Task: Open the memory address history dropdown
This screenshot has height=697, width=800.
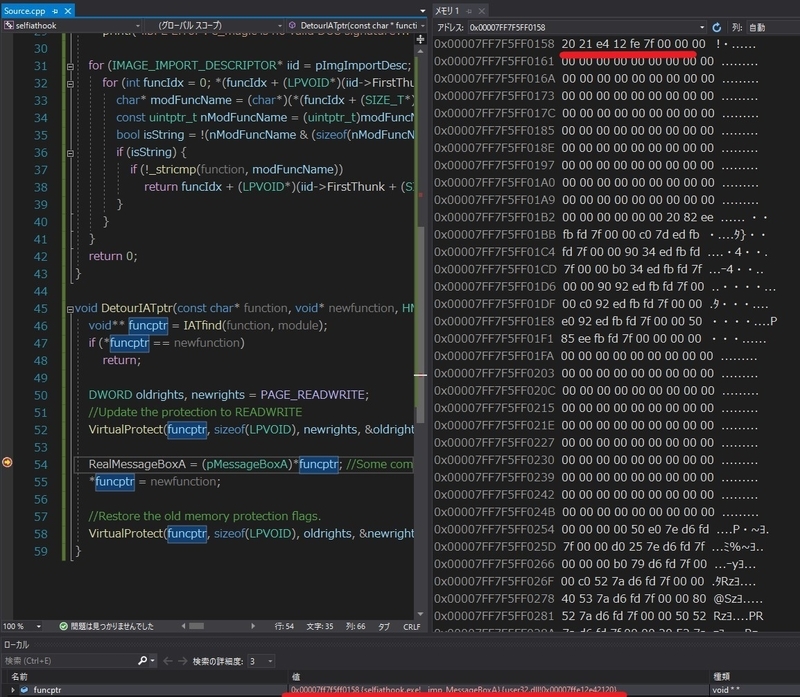Action: click(x=702, y=28)
